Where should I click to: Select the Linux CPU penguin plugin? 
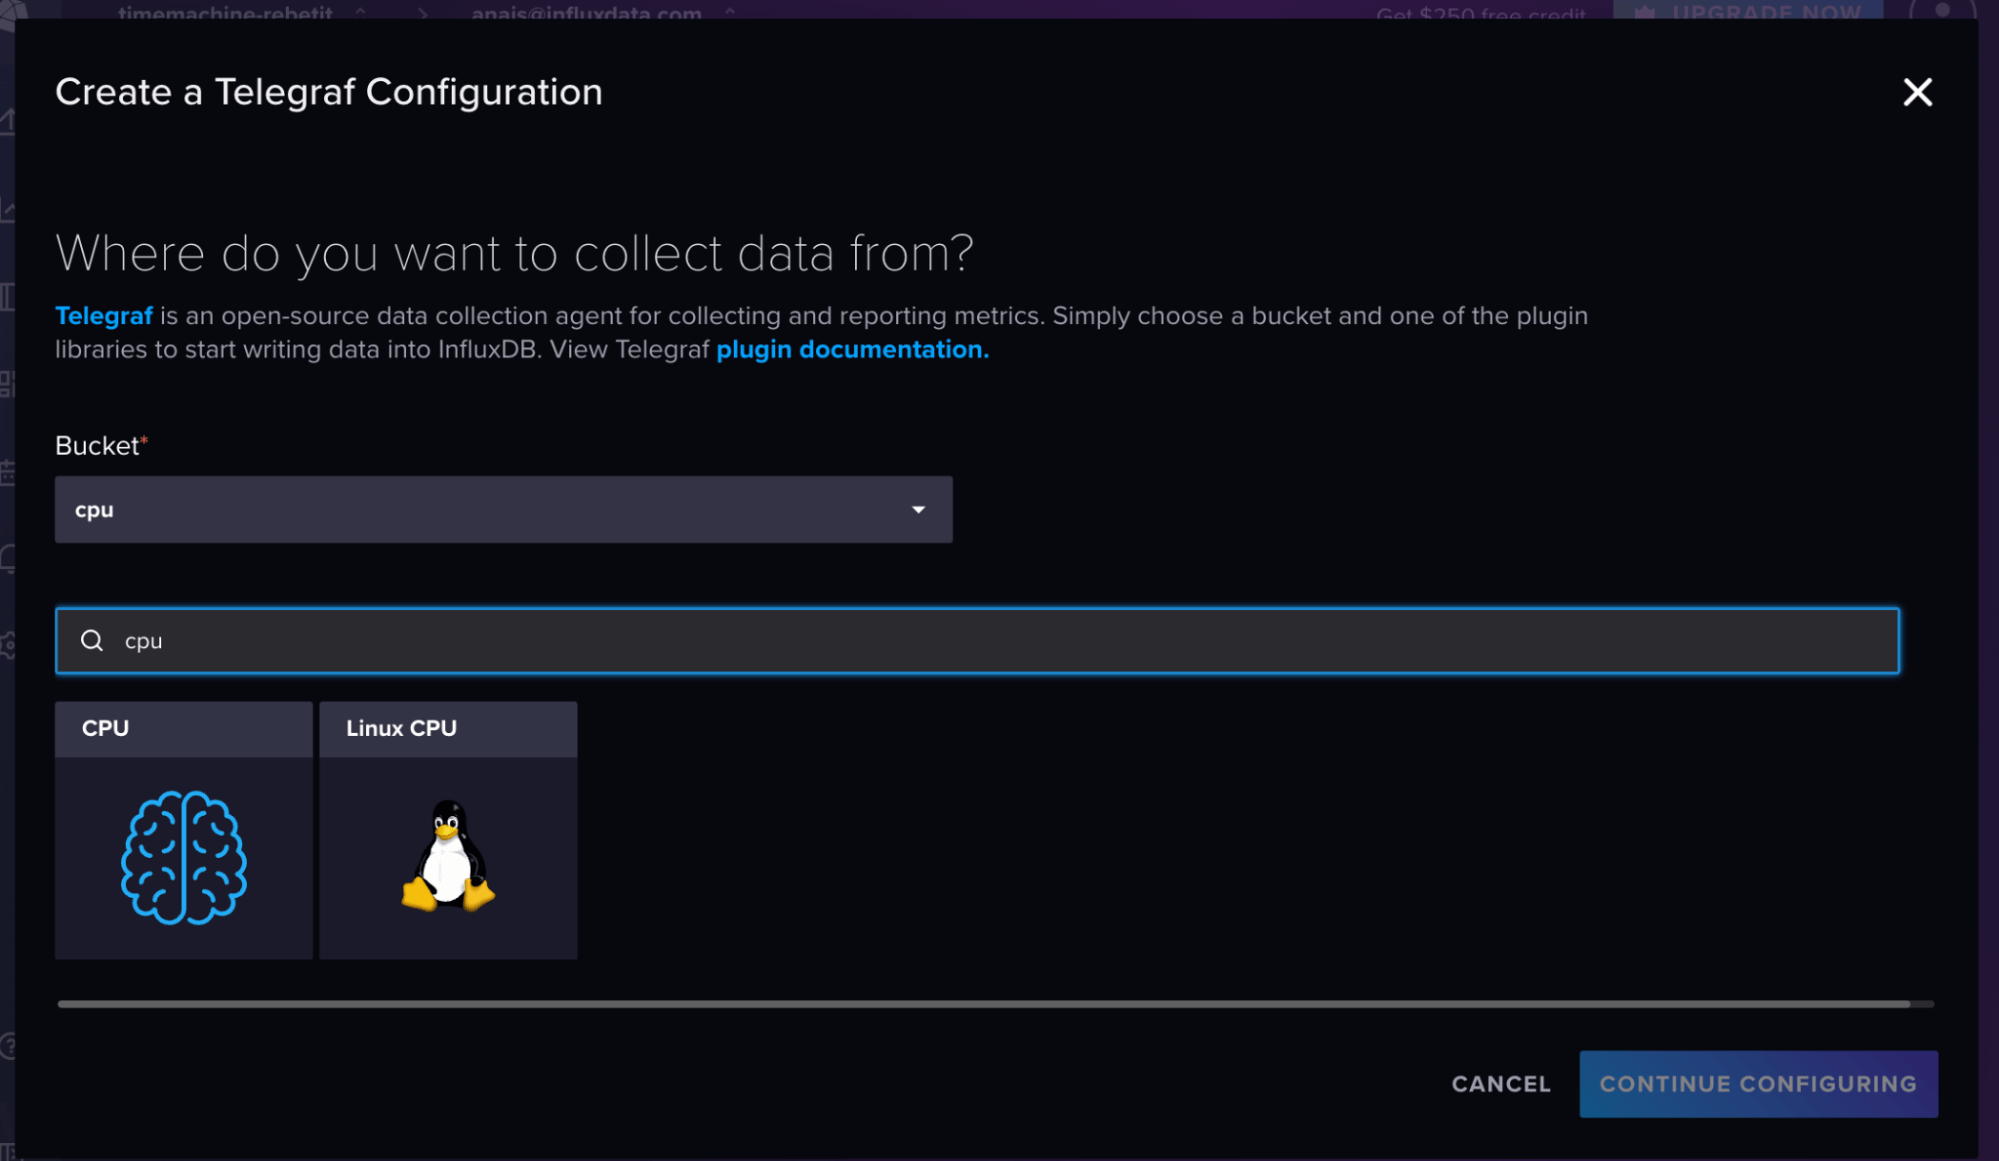(x=447, y=856)
